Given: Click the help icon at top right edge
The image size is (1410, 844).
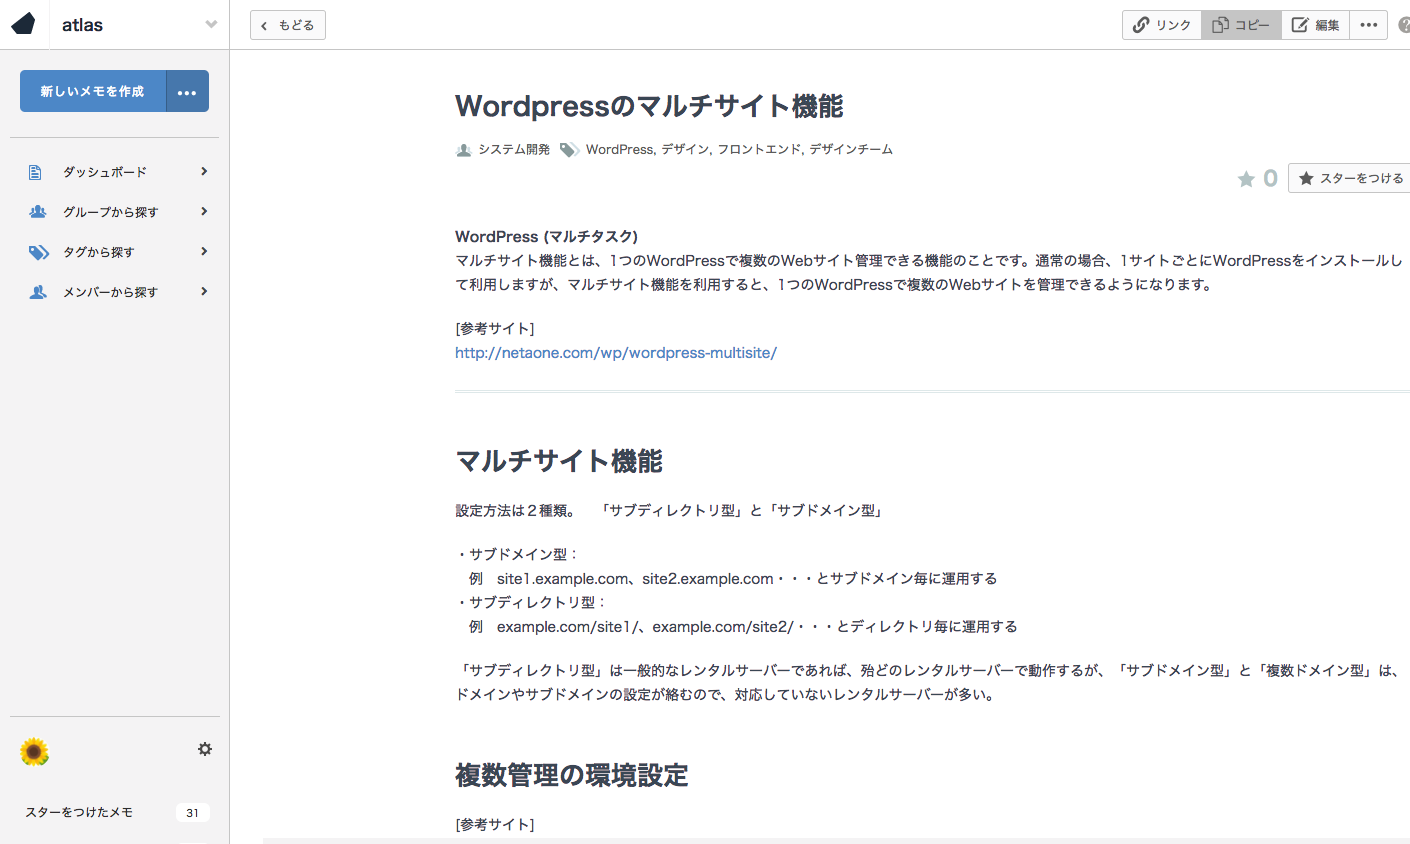Looking at the screenshot, I should click(1404, 25).
